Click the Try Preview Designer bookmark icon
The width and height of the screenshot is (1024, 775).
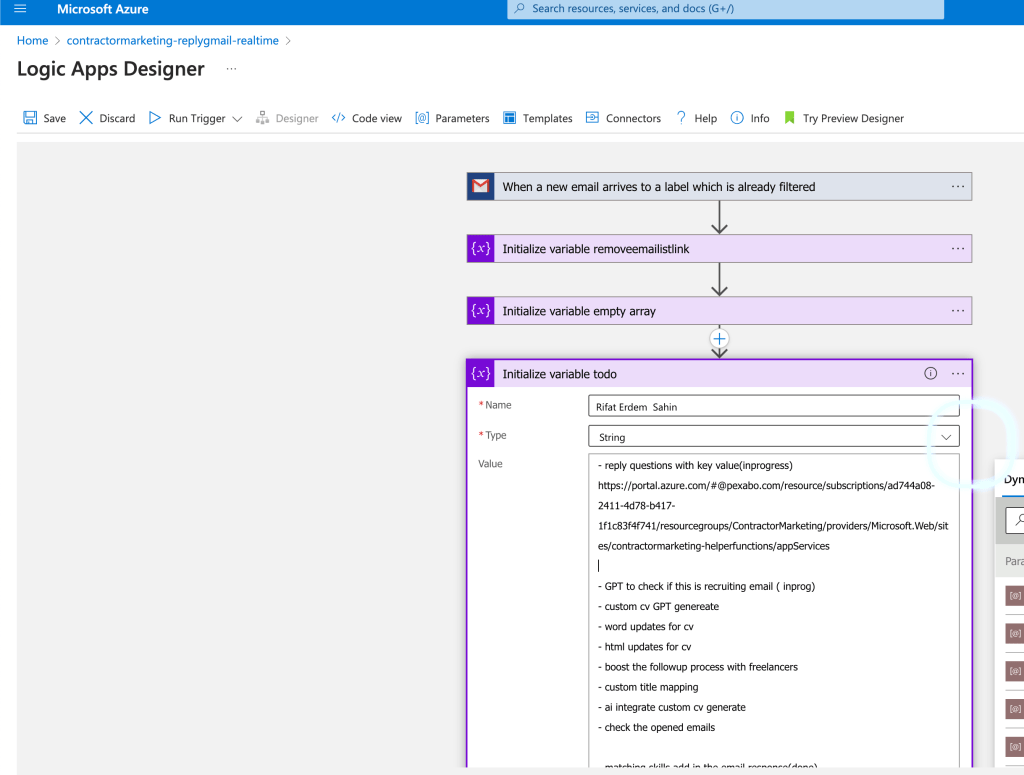tap(790, 118)
